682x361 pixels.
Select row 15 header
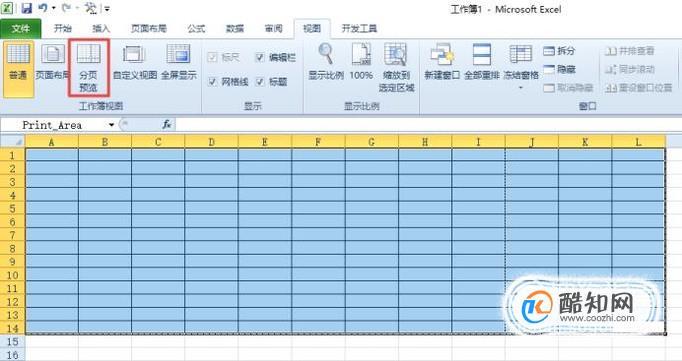coord(13,342)
